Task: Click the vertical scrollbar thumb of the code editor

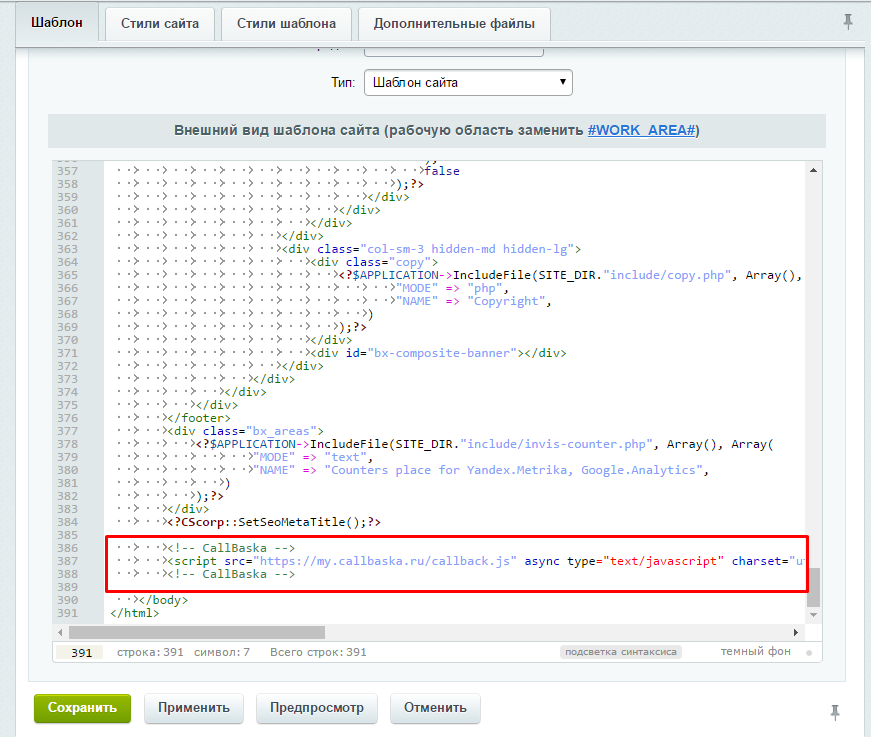Action: pyautogui.click(x=813, y=588)
